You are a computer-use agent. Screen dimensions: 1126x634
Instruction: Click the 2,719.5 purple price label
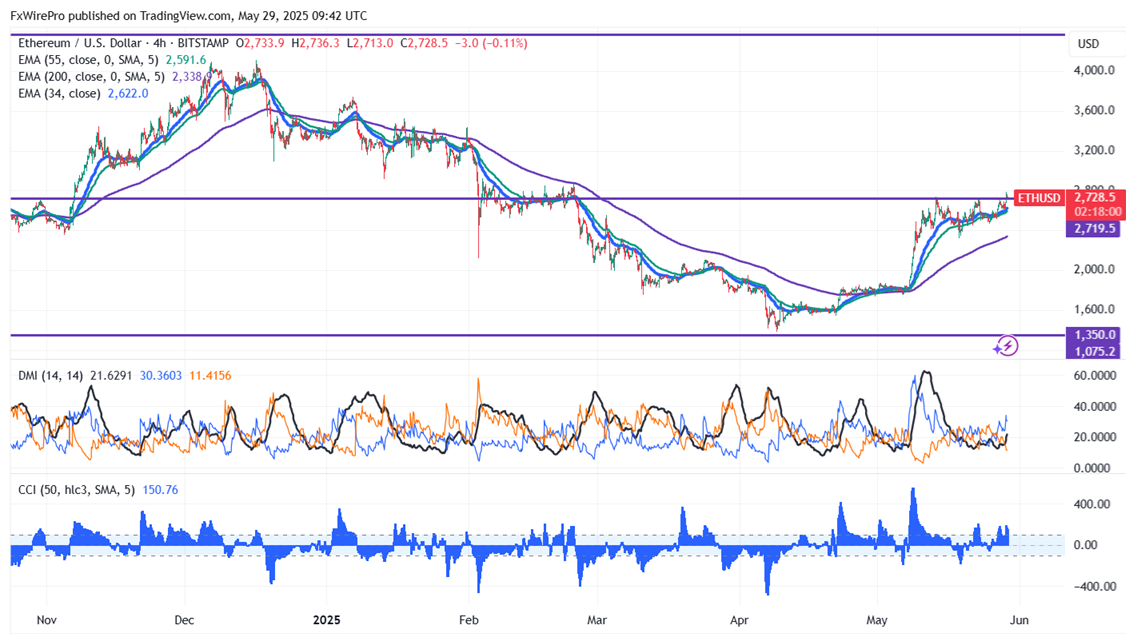pos(1093,229)
